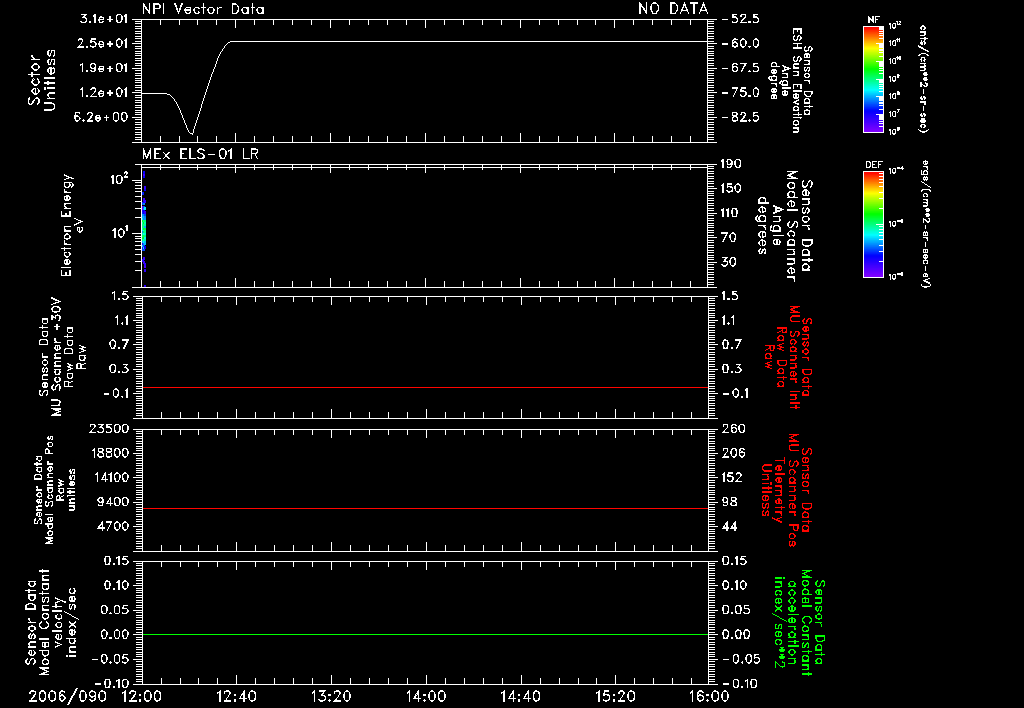Click the 150 Scanner Angle tick label

click(731, 188)
